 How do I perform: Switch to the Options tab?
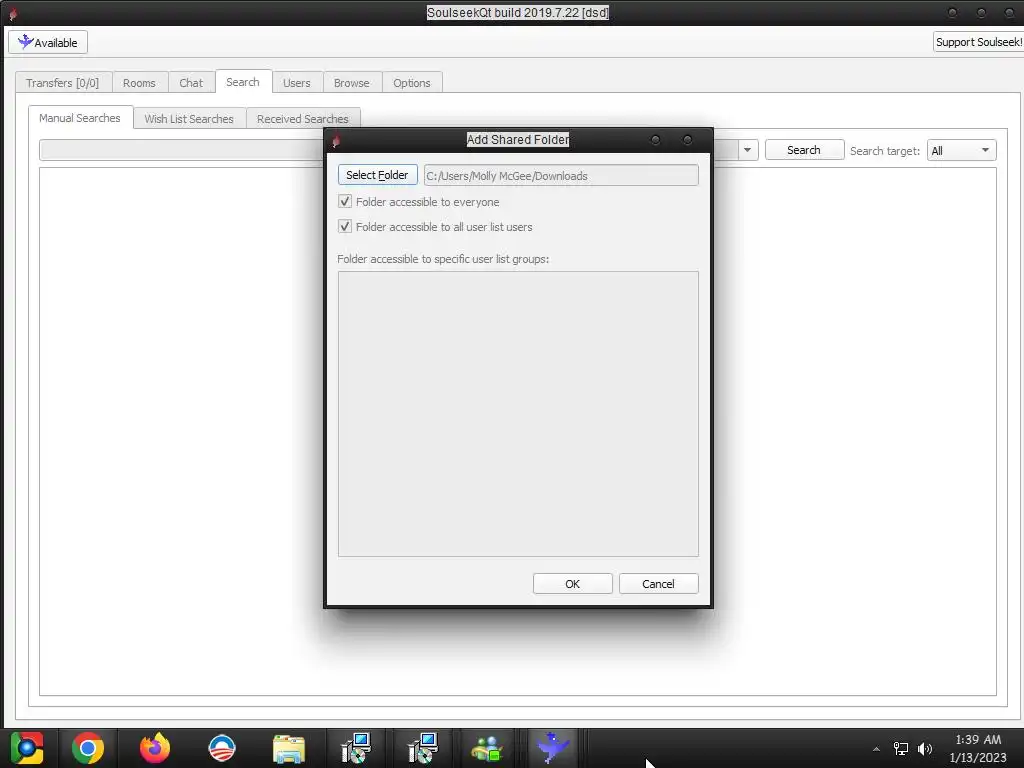(x=411, y=83)
